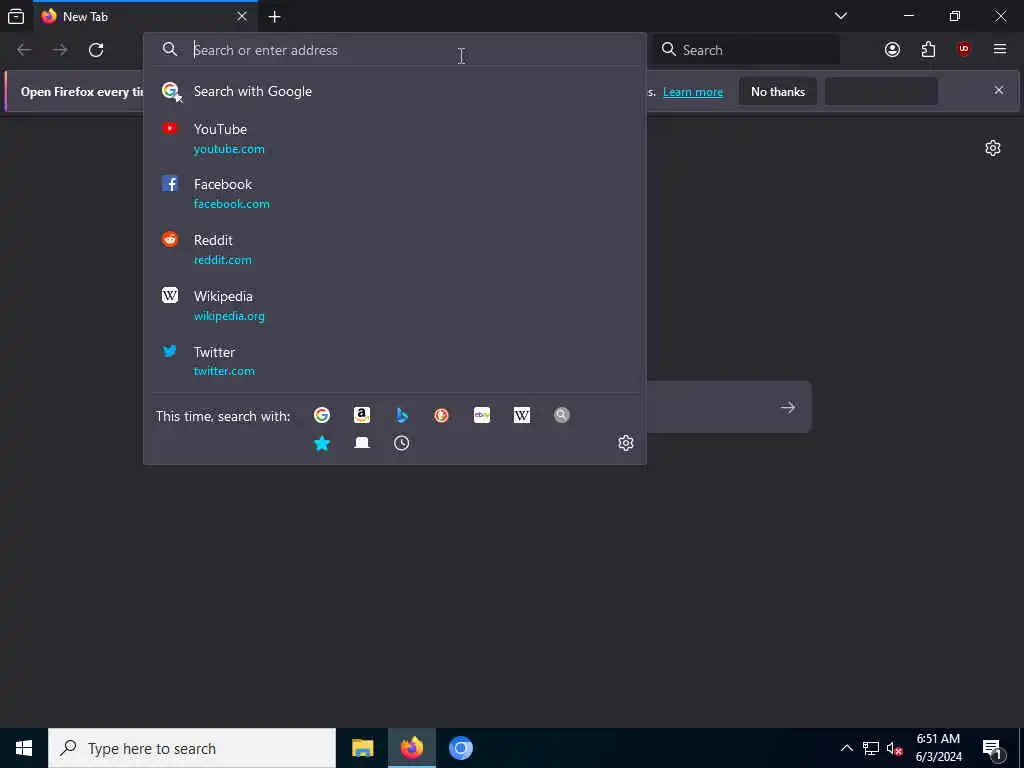The width and height of the screenshot is (1024, 768).
Task: Click the Firefox taskbar icon
Action: [x=411, y=748]
